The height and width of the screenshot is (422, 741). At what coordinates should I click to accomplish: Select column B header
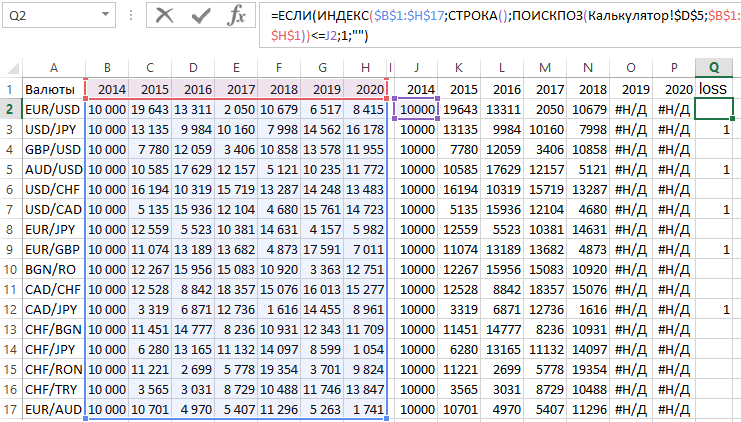(x=107, y=68)
